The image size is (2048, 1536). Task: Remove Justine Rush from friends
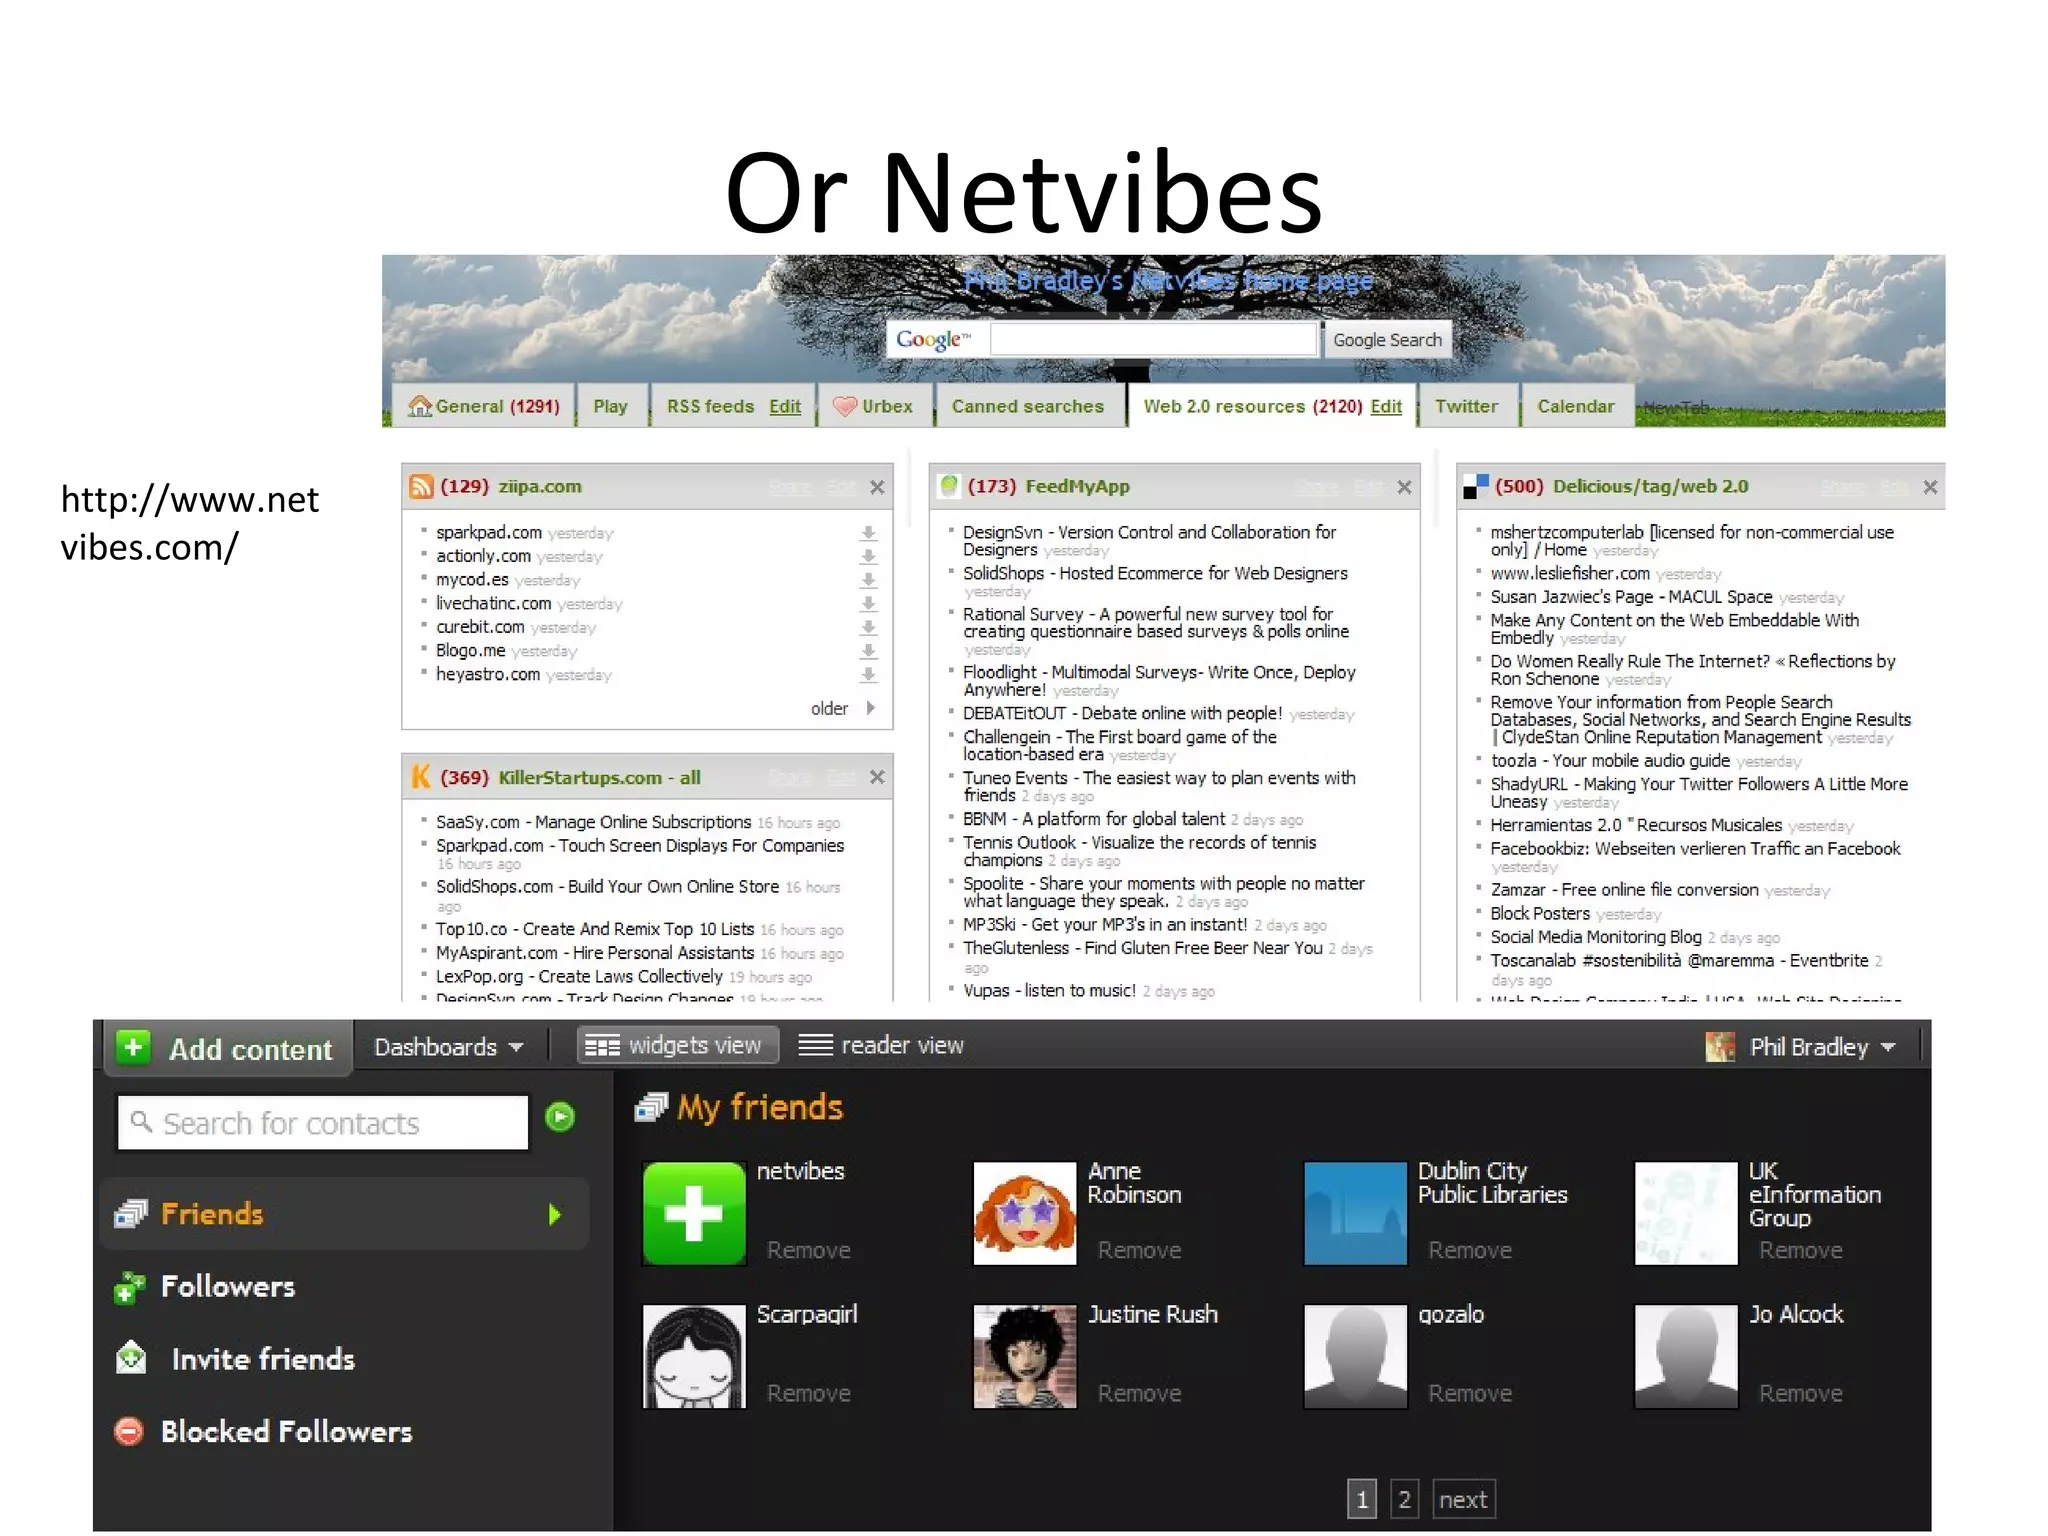click(1139, 1393)
